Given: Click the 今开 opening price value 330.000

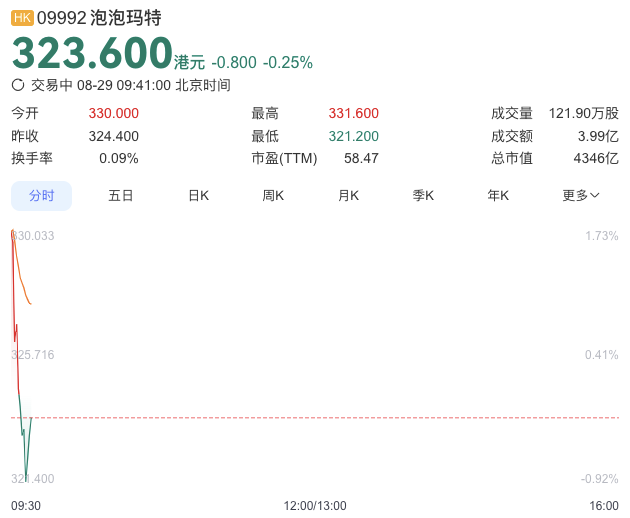Looking at the screenshot, I should coord(114,113).
